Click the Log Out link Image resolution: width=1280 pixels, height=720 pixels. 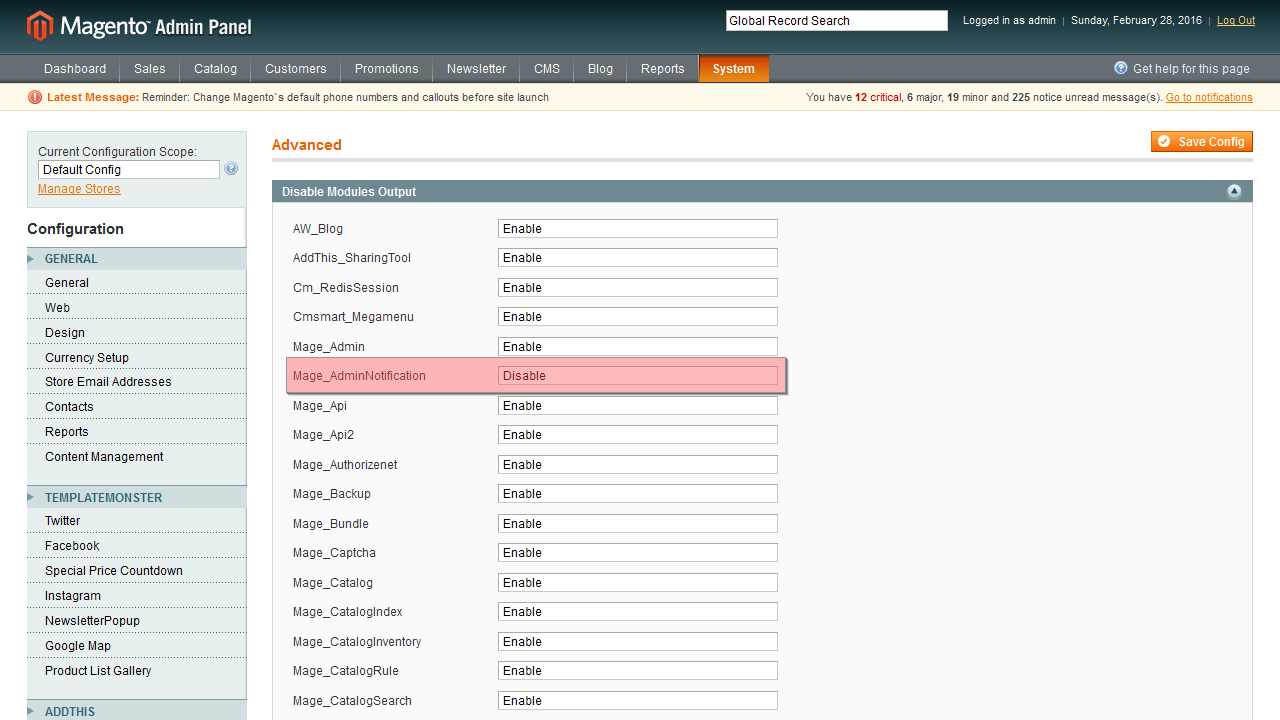coord(1236,21)
